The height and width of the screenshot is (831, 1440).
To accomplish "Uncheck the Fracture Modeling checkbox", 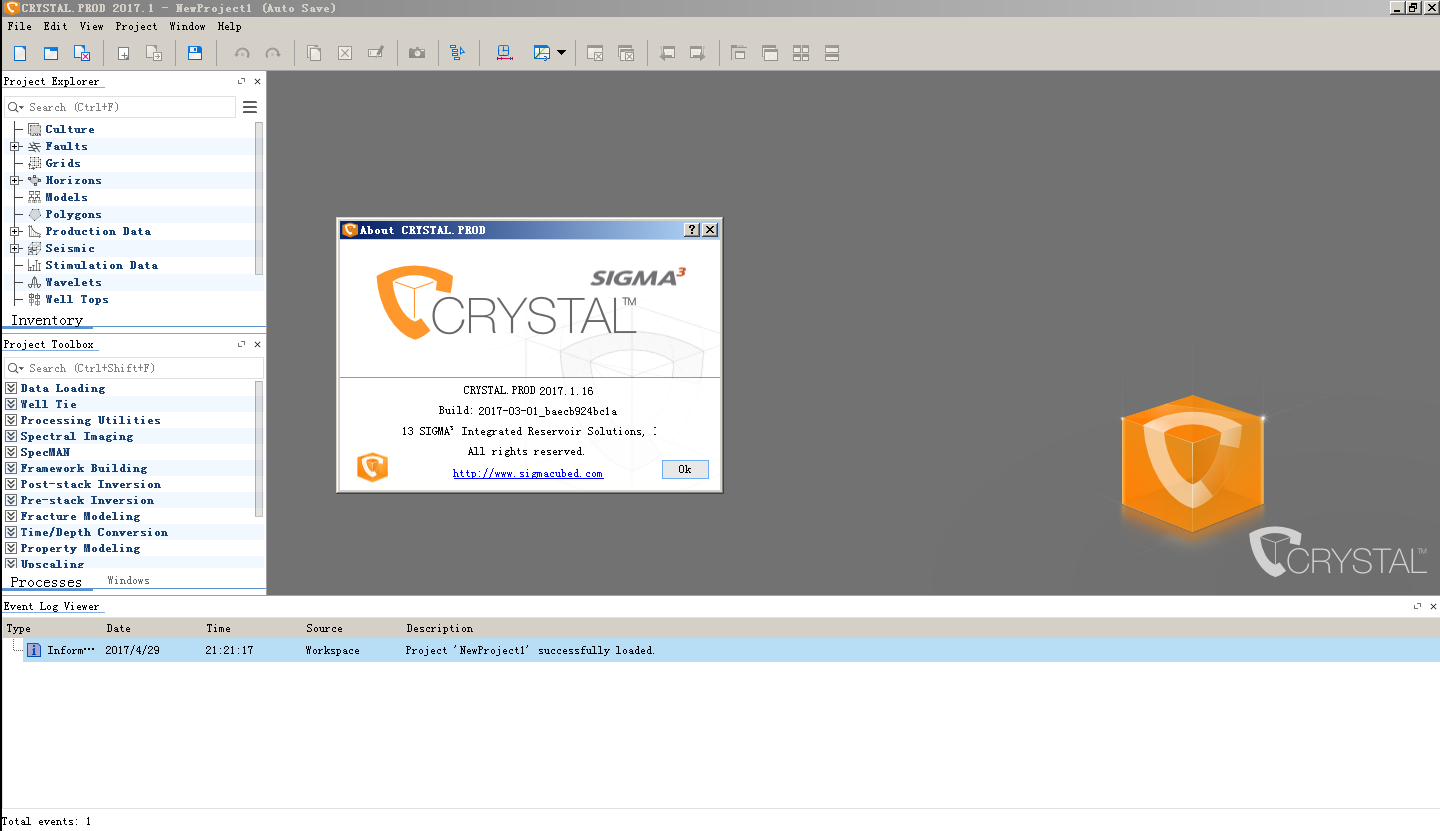I will [x=11, y=516].
